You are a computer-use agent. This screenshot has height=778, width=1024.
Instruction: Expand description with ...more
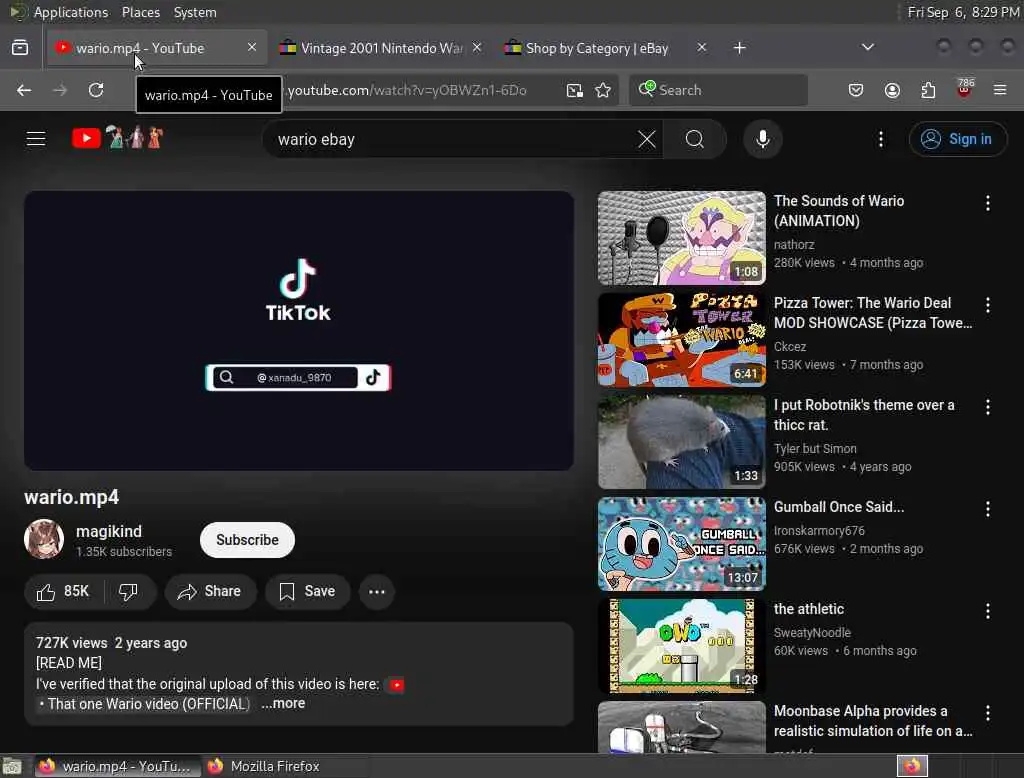(283, 704)
